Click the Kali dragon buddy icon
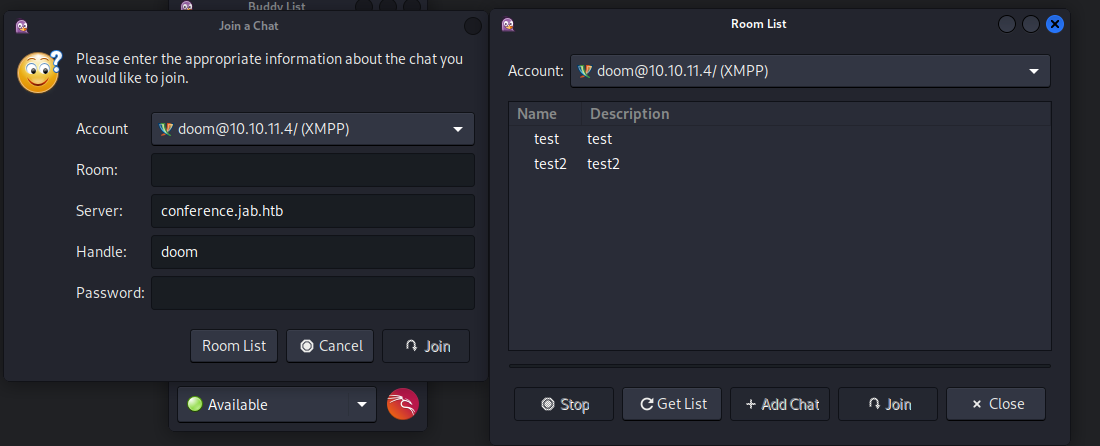The width and height of the screenshot is (1100, 446). (x=403, y=405)
